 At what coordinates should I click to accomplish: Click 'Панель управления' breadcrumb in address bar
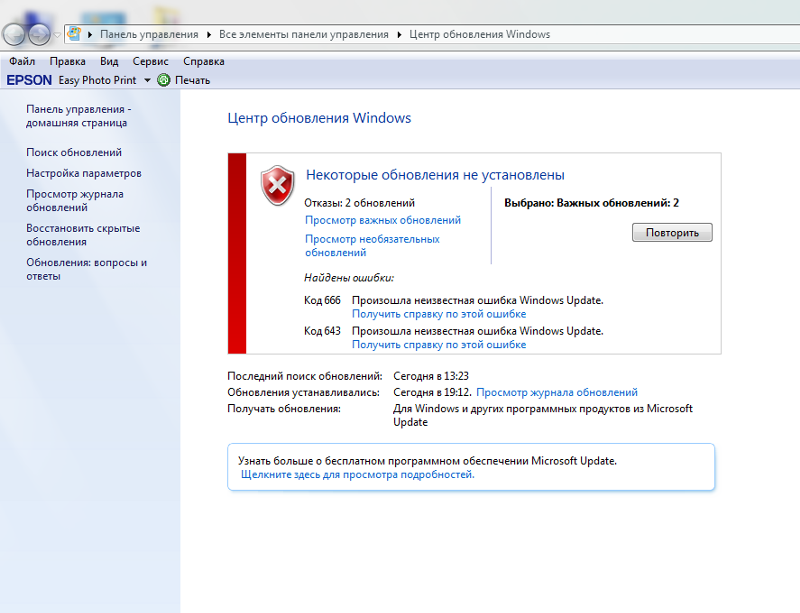coord(149,34)
